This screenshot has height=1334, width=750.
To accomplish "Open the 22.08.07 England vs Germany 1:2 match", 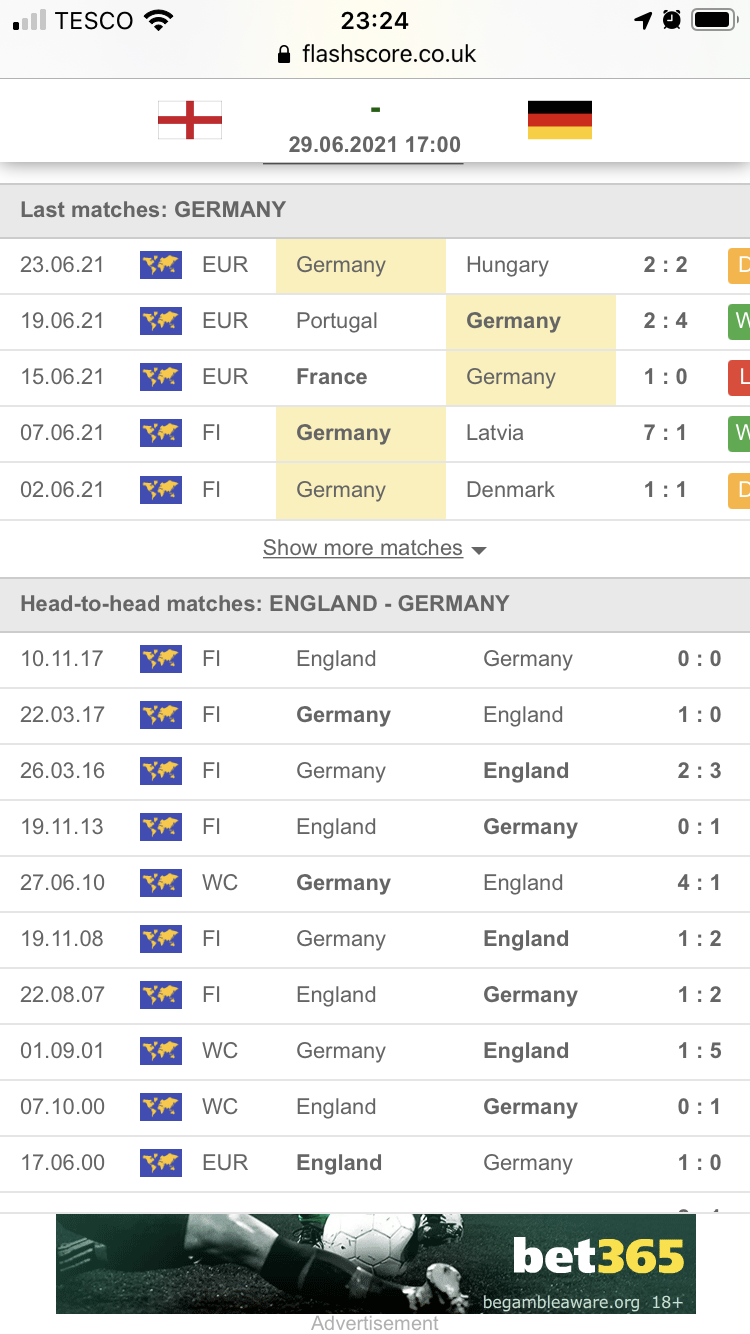I will click(x=375, y=996).
